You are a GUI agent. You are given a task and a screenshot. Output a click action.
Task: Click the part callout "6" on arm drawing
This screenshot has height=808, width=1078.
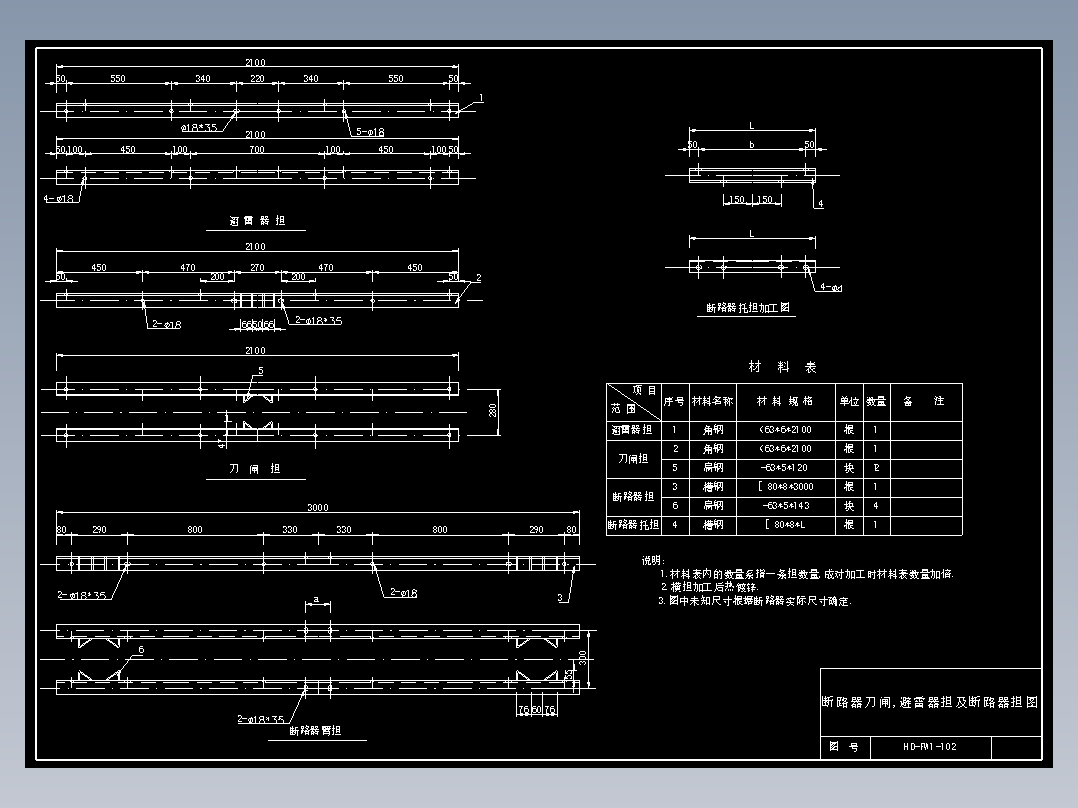(x=142, y=650)
